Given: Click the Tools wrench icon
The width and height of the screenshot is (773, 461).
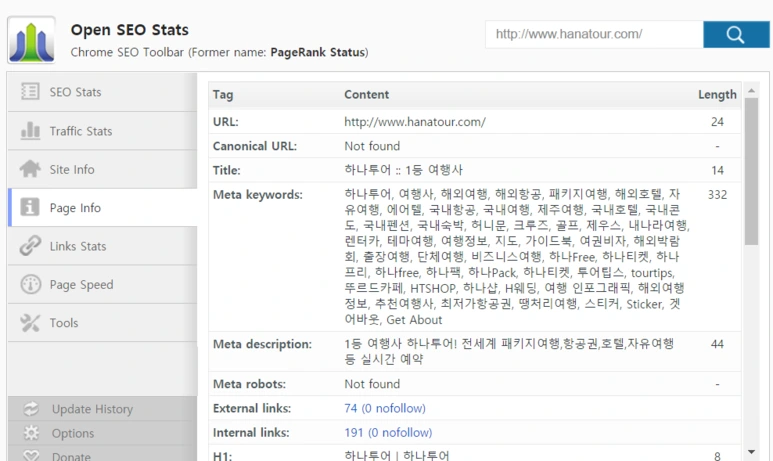Looking at the screenshot, I should (x=30, y=323).
